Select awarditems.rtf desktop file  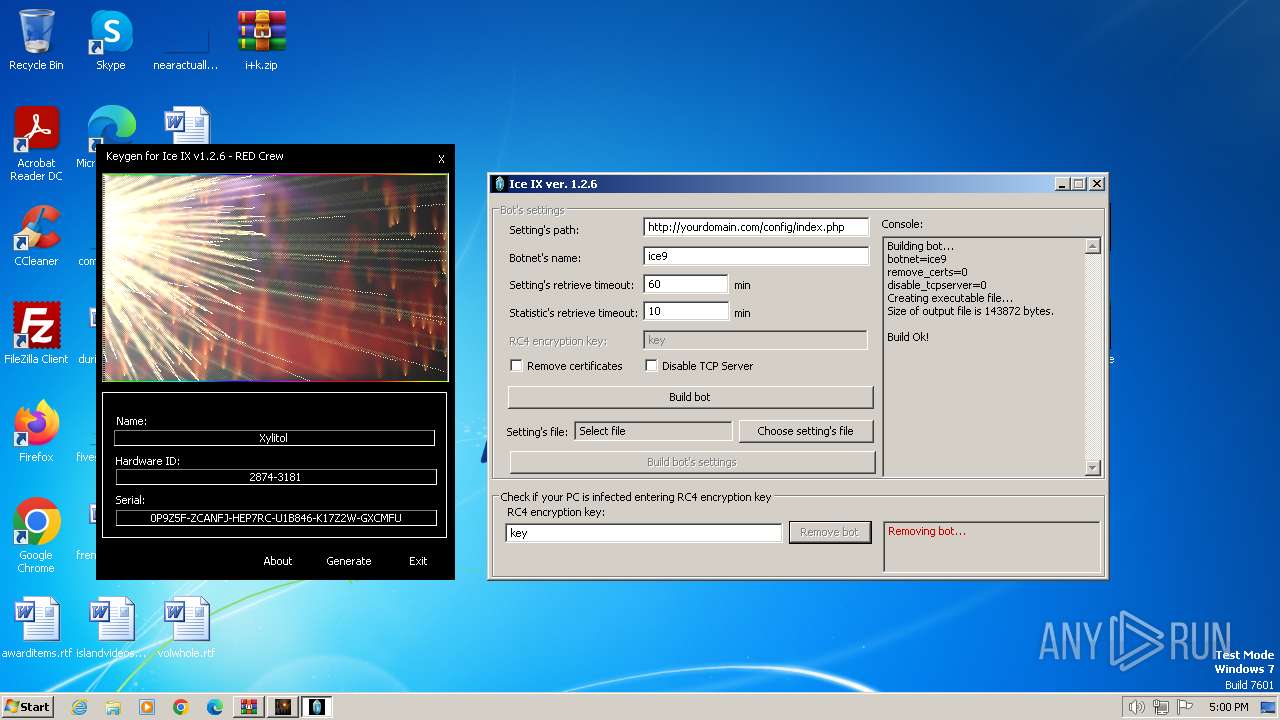tap(37, 628)
